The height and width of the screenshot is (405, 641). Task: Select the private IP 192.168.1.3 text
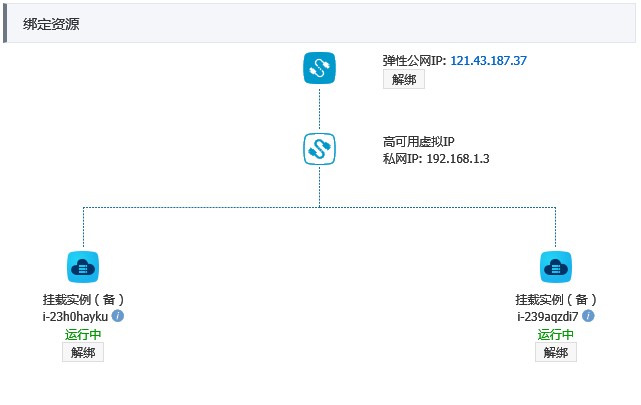pyautogui.click(x=457, y=159)
